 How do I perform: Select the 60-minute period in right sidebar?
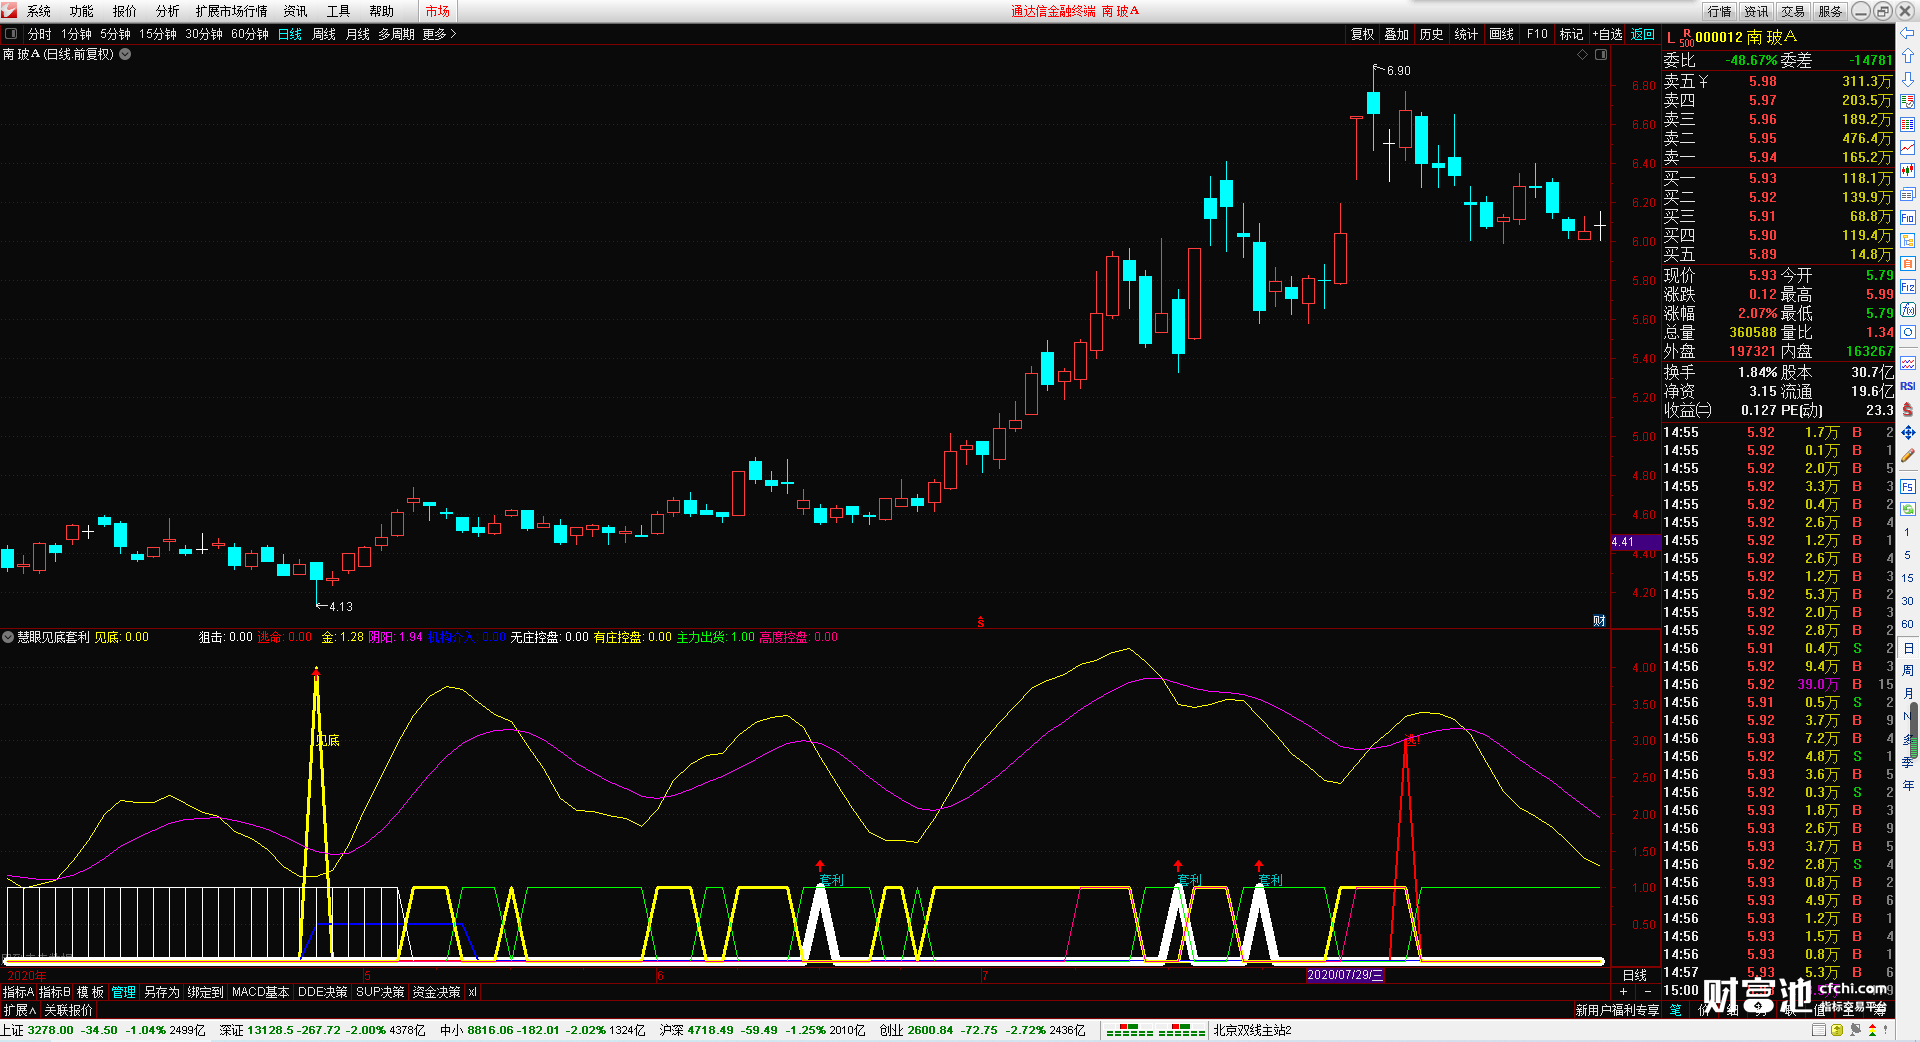tap(1908, 624)
